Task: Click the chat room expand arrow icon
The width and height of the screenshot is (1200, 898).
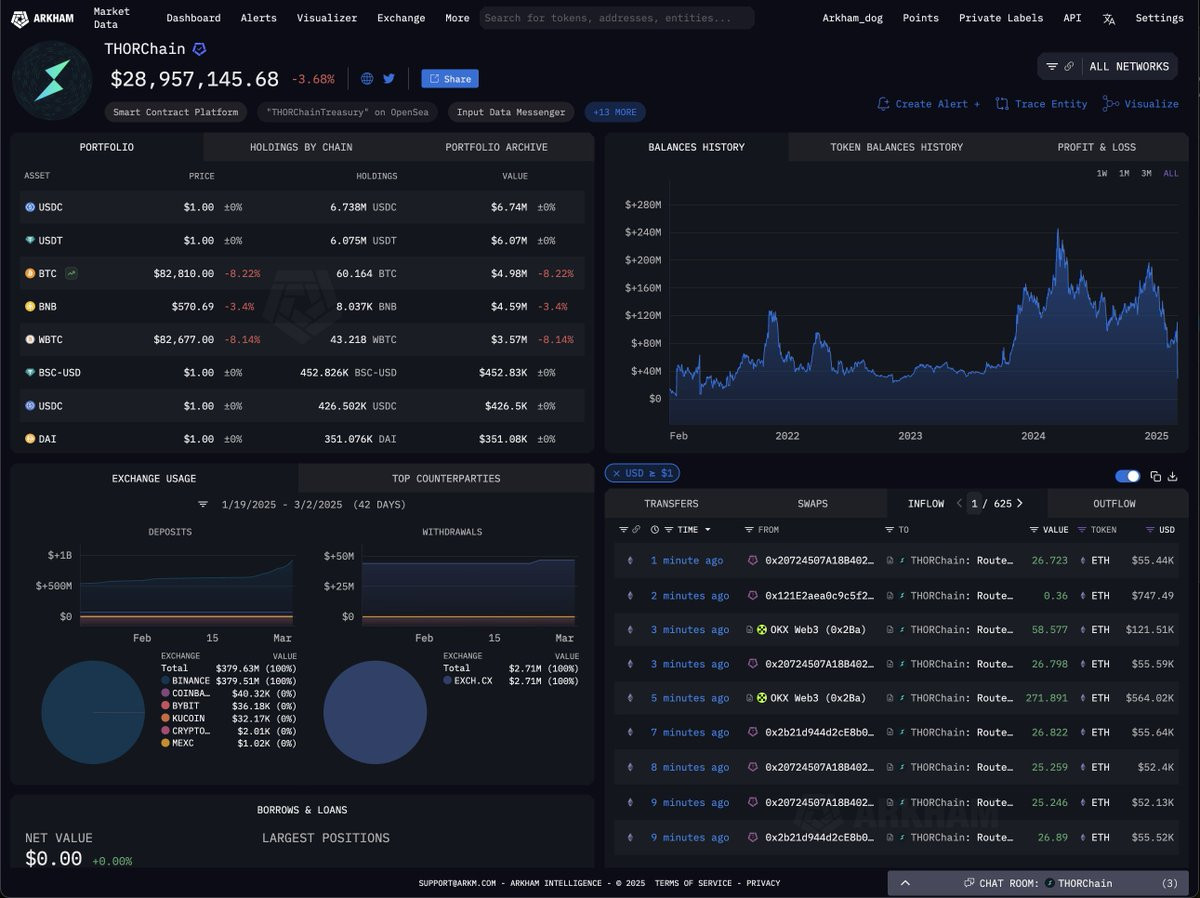Action: click(905, 883)
